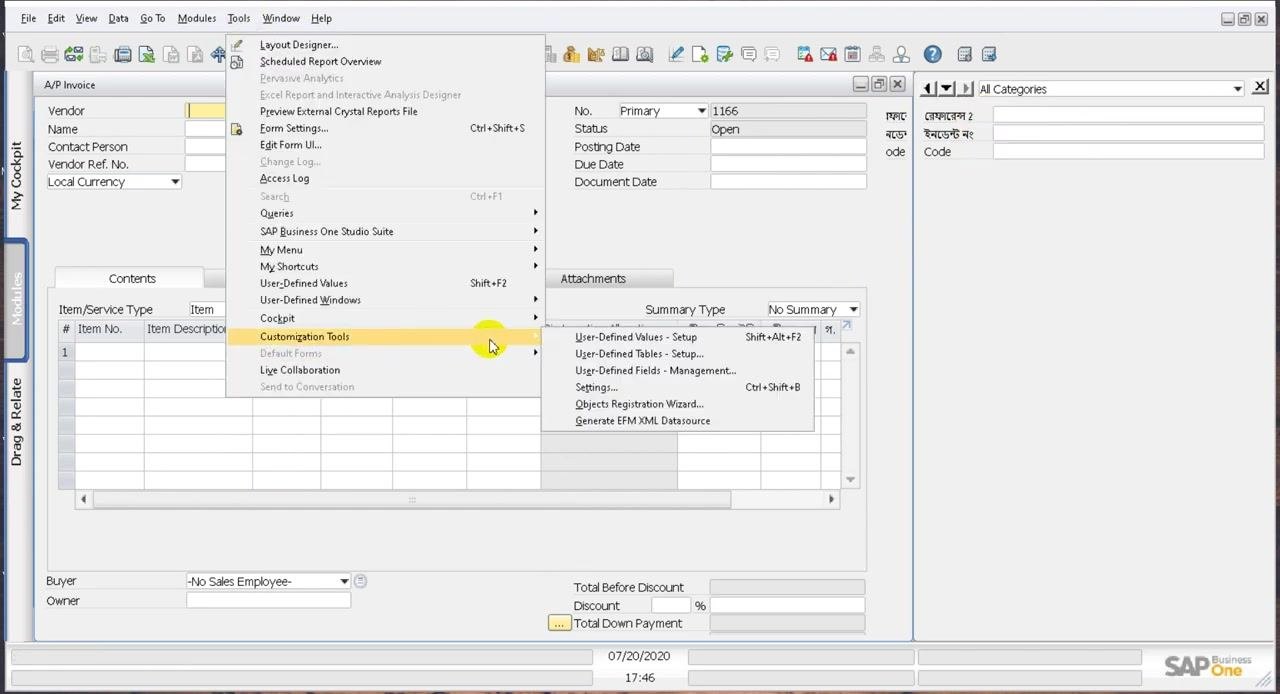Click the Form Settings page-gear toolbar icon
1280x694 pixels.
point(700,54)
